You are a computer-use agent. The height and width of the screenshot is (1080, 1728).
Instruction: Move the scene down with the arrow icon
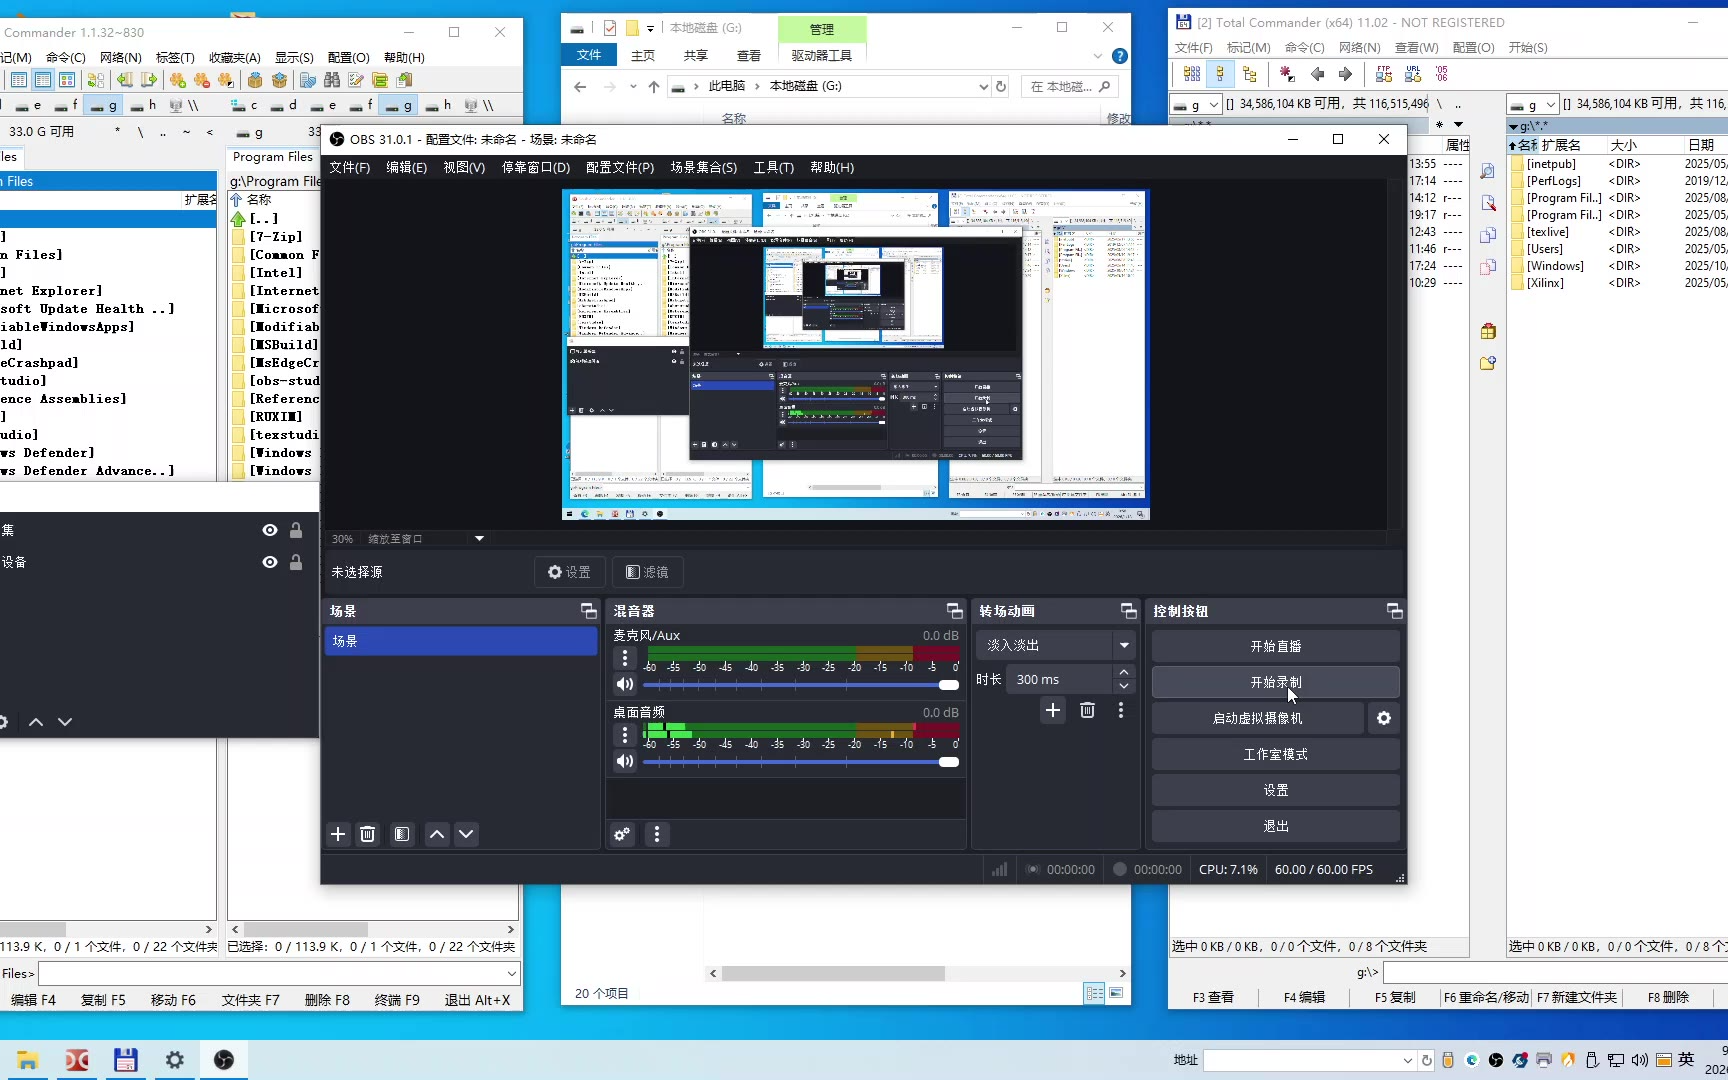[466, 834]
